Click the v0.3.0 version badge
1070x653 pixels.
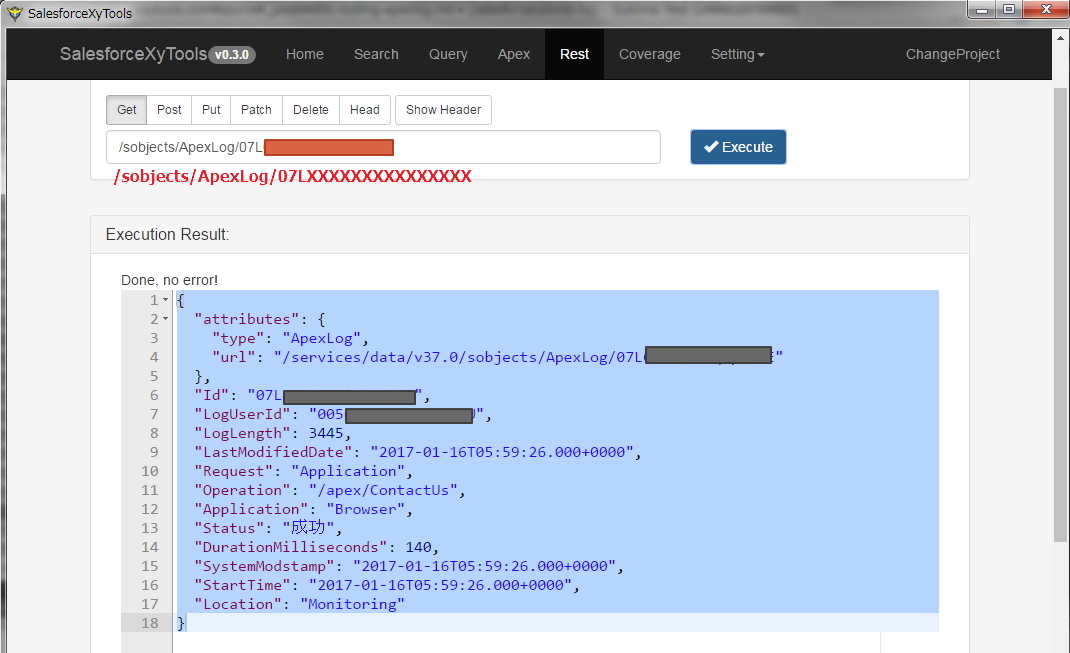(232, 55)
